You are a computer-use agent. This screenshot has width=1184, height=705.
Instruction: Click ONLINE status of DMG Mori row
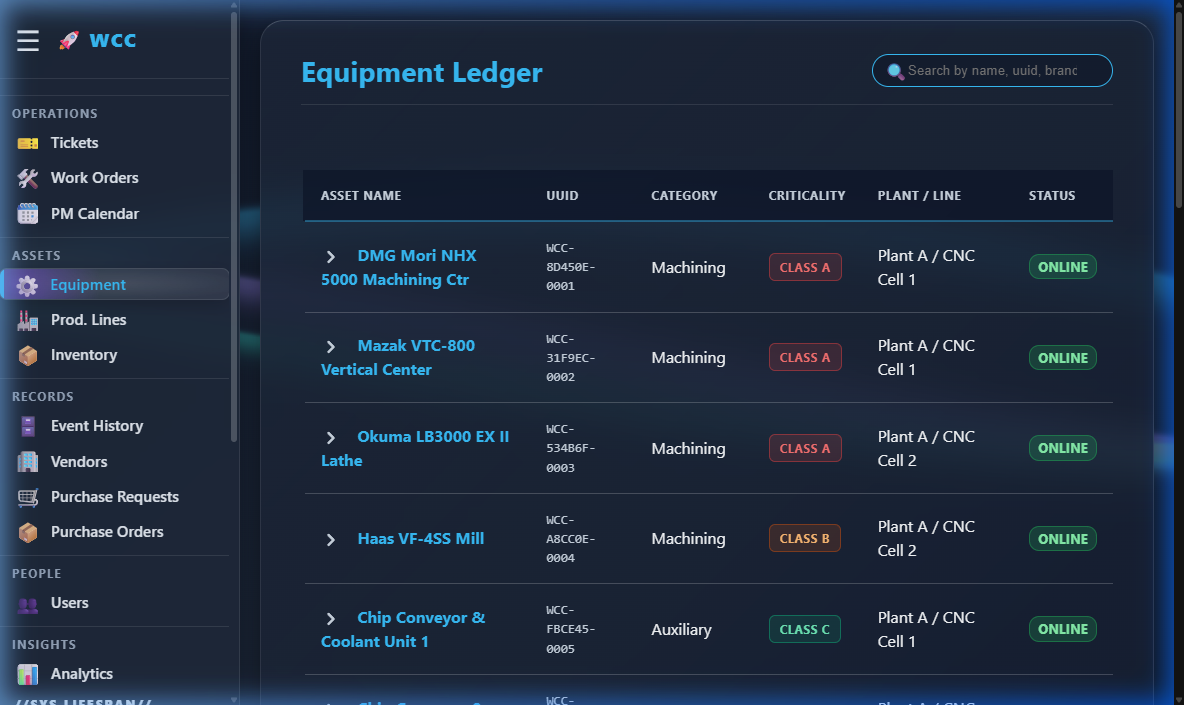point(1062,267)
